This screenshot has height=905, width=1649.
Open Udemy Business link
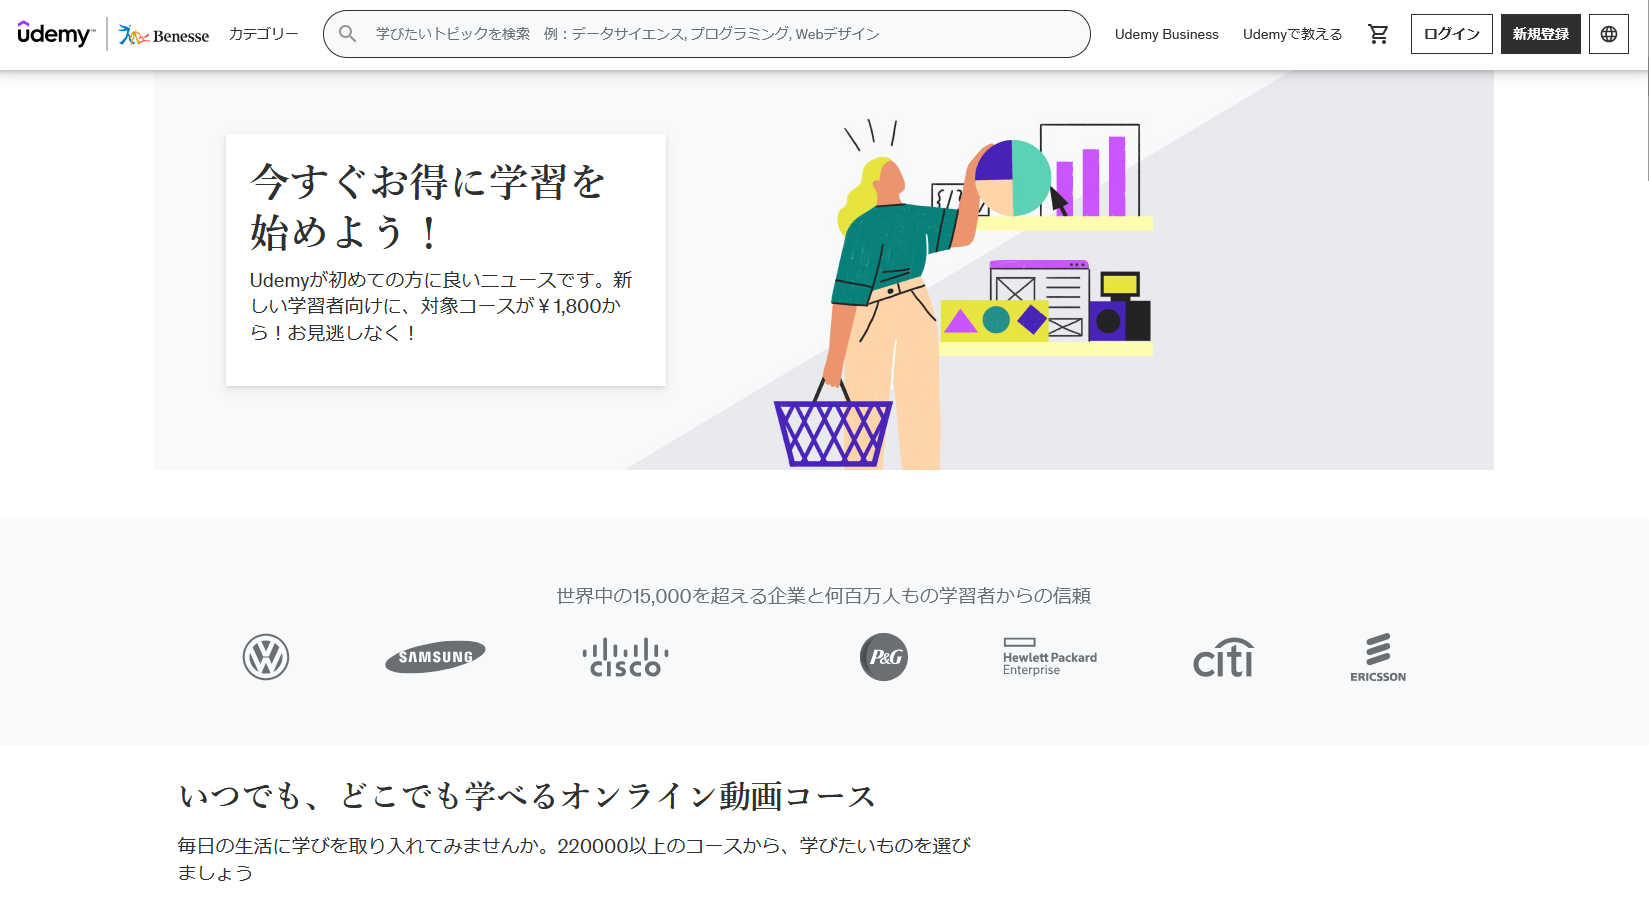coord(1167,34)
